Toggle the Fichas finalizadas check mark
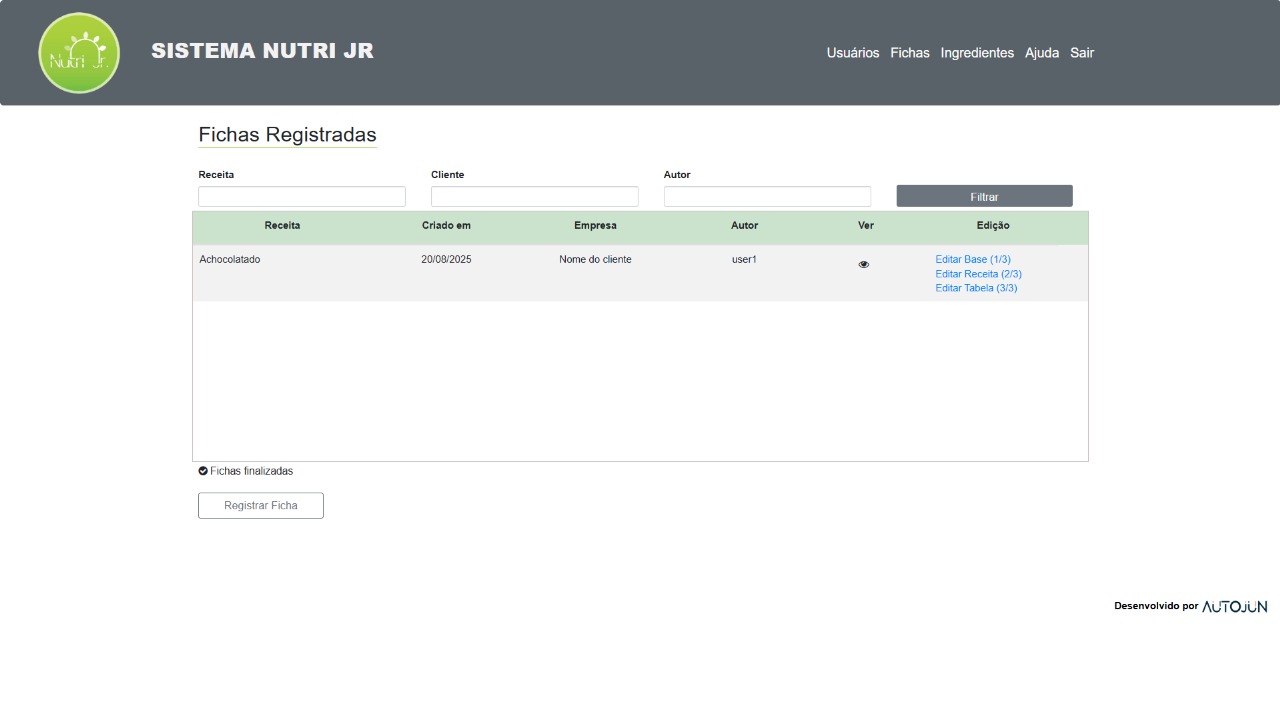The image size is (1280, 719). 203,471
